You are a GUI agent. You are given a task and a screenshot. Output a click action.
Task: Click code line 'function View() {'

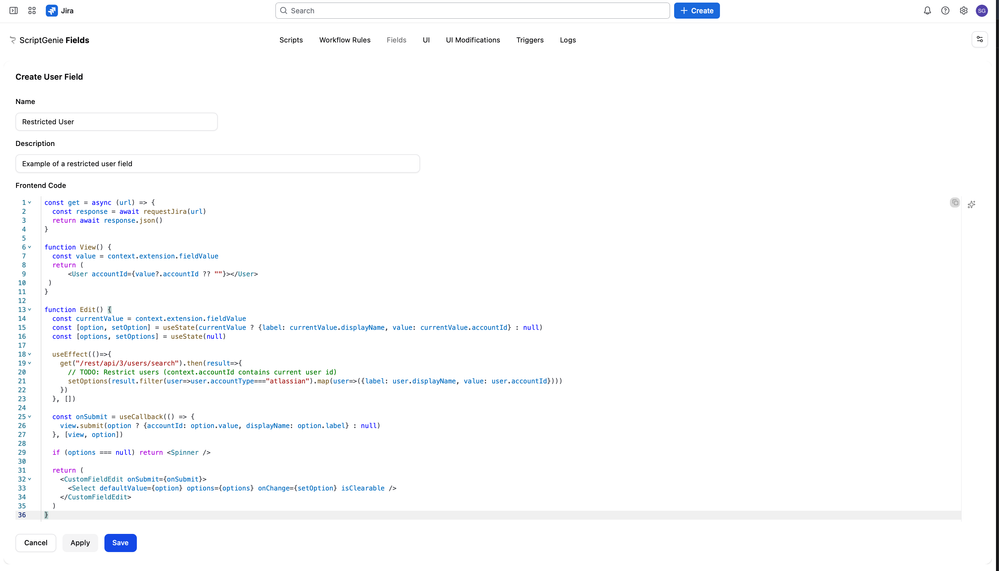pyautogui.click(x=78, y=247)
